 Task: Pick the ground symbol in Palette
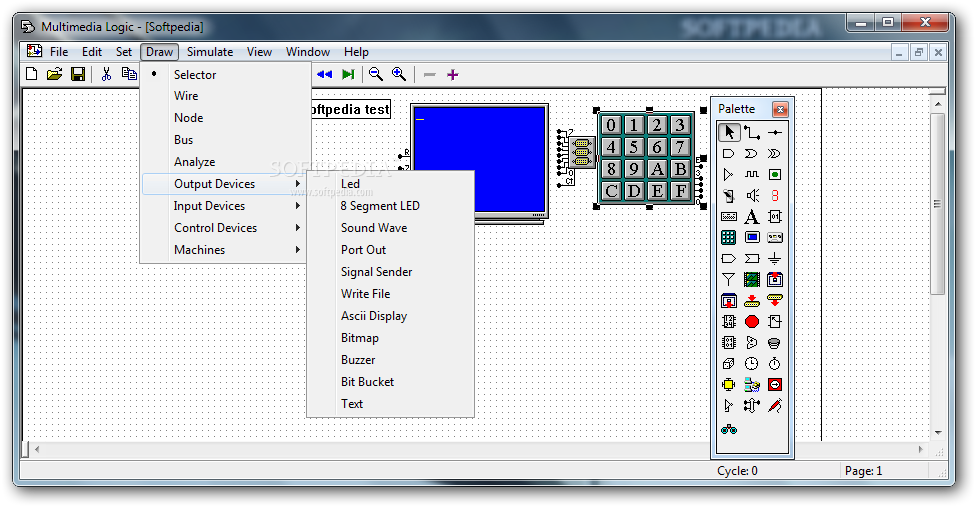(x=775, y=259)
